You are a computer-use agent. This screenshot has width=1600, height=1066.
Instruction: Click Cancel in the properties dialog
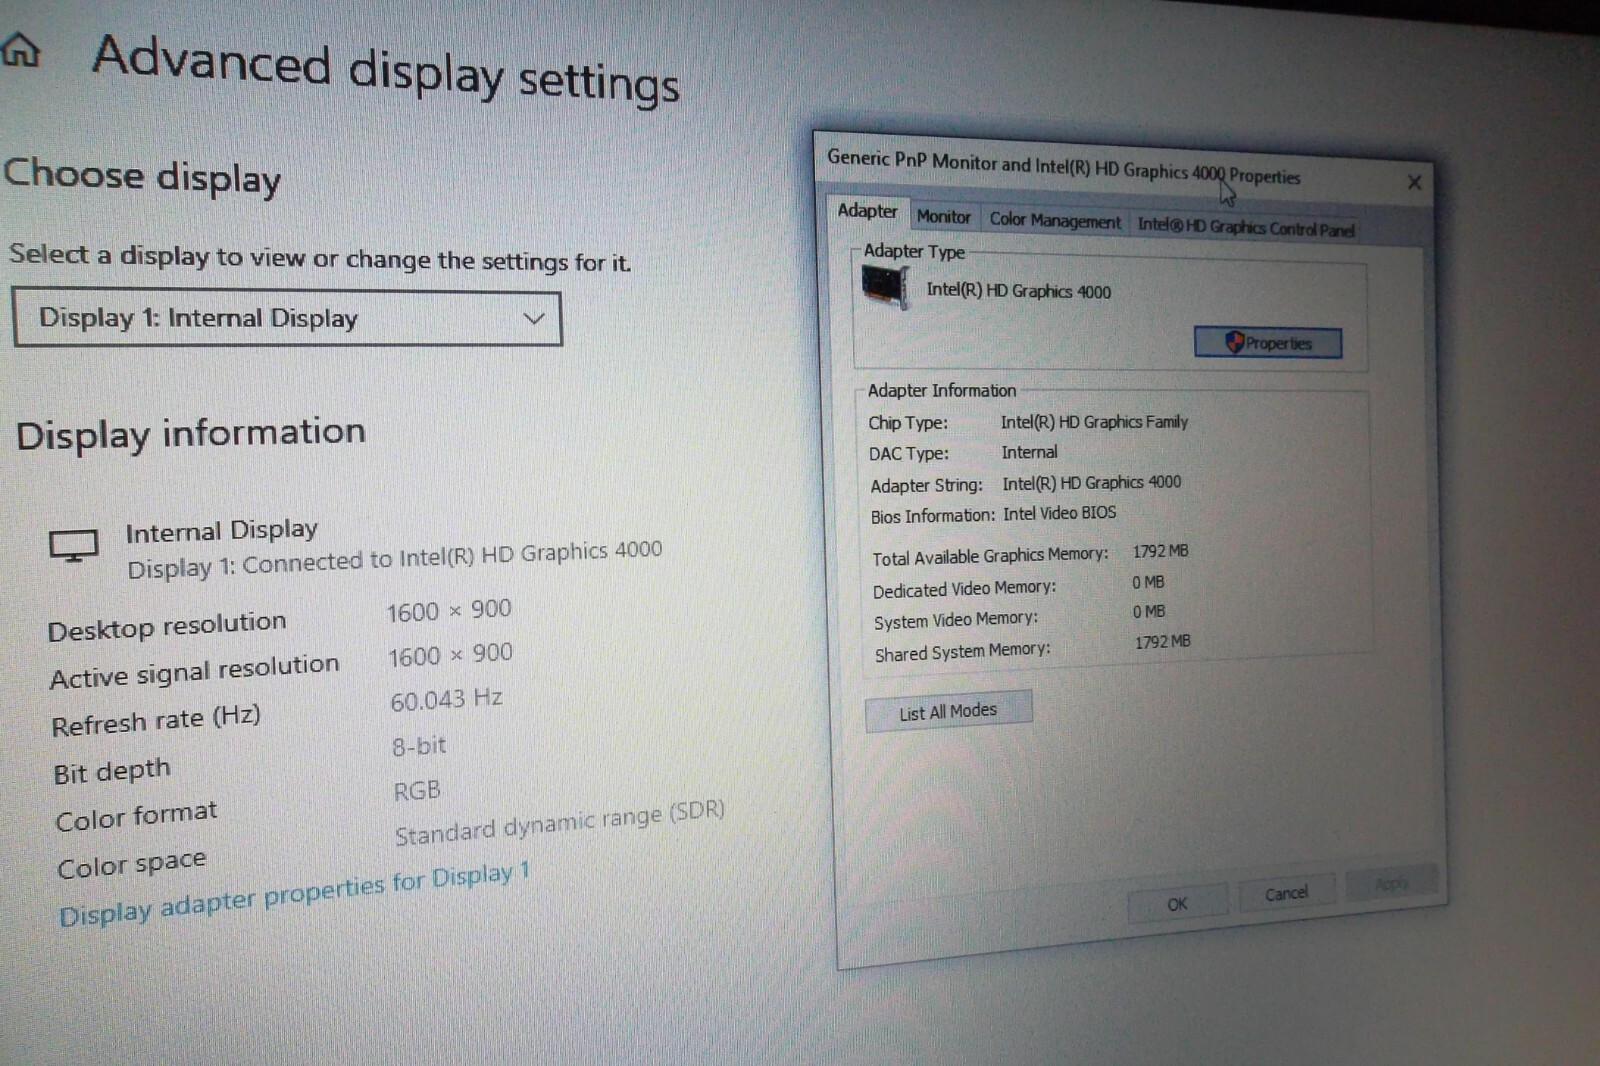(x=1286, y=893)
